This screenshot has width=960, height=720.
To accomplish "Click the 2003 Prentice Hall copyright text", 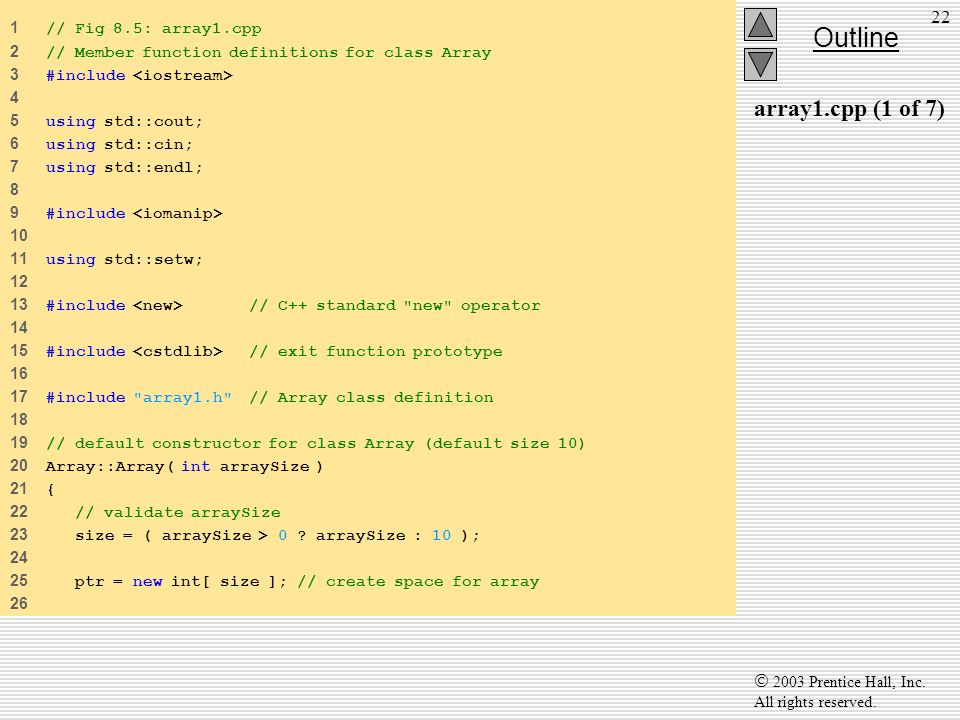I will 839,681.
